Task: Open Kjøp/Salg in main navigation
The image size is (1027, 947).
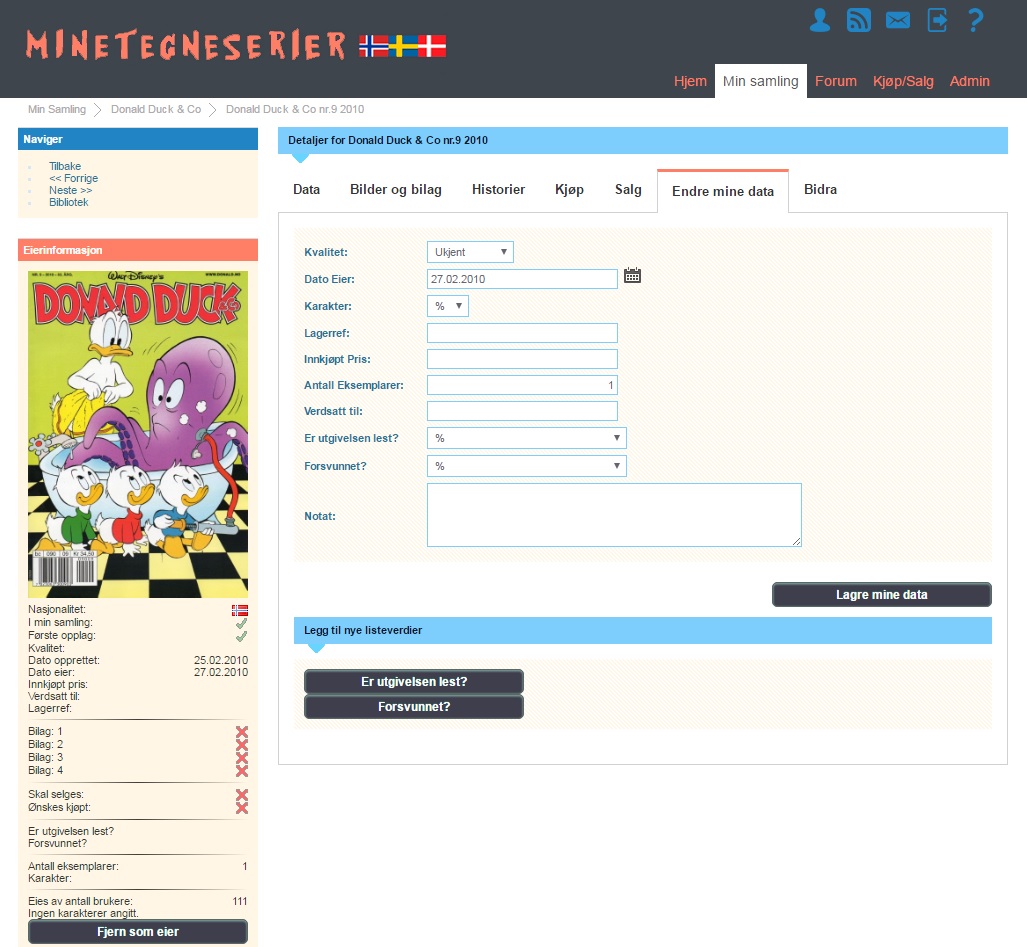Action: tap(903, 81)
